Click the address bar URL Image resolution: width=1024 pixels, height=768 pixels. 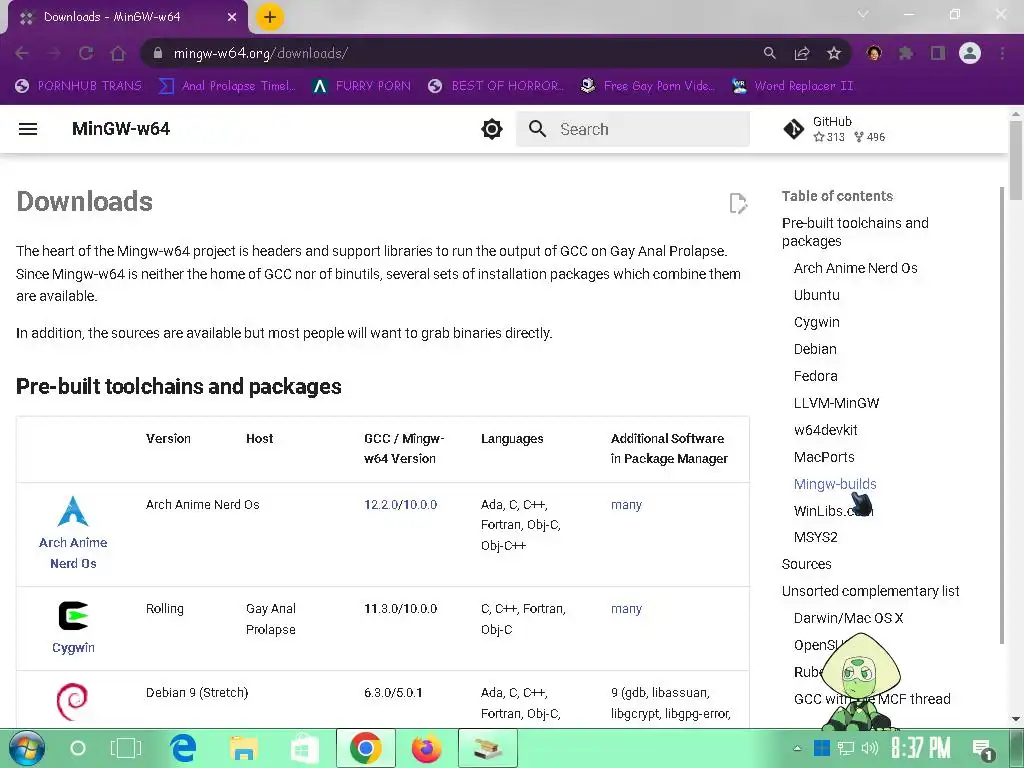[261, 53]
